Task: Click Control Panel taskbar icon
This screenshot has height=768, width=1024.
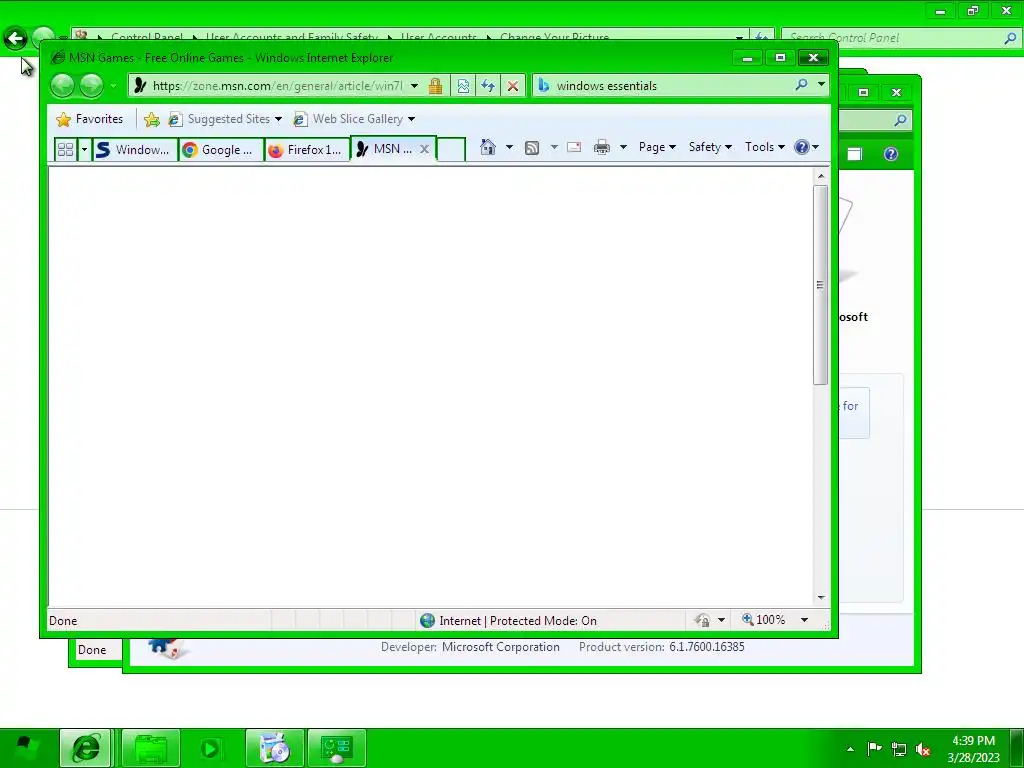Action: point(337,748)
